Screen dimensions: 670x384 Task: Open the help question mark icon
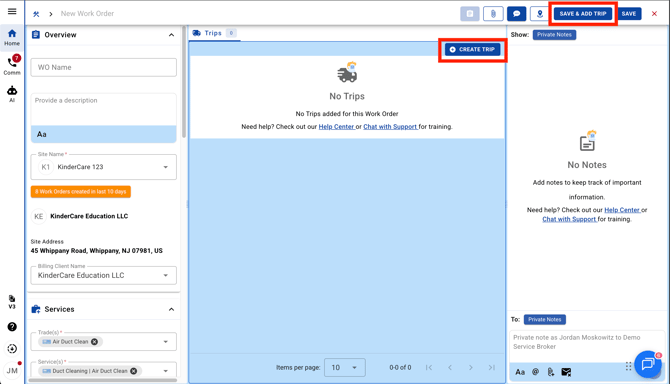(12, 327)
